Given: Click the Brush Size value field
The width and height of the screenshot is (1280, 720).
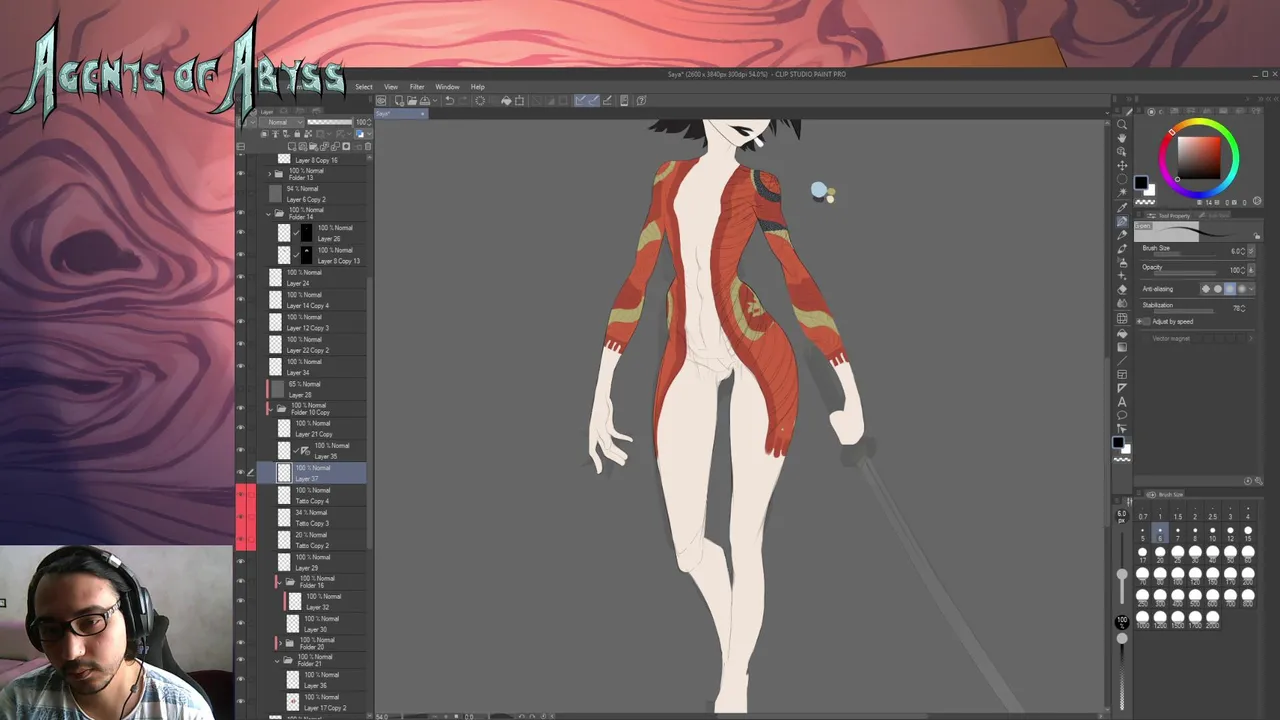Looking at the screenshot, I should (x=1238, y=251).
